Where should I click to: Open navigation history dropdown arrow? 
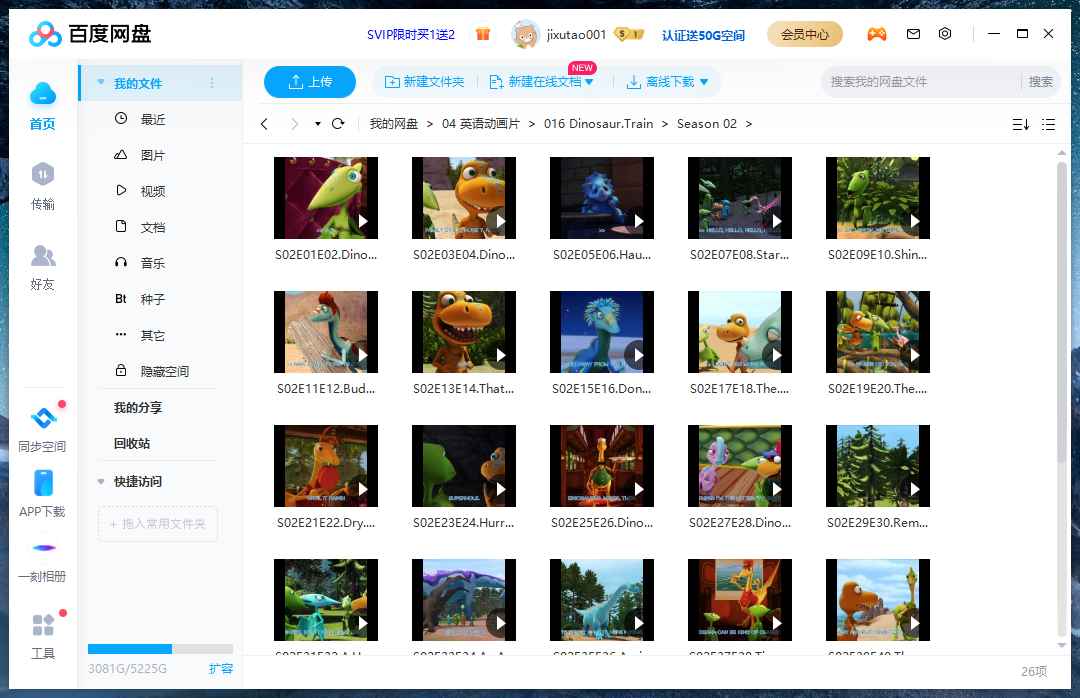[318, 124]
